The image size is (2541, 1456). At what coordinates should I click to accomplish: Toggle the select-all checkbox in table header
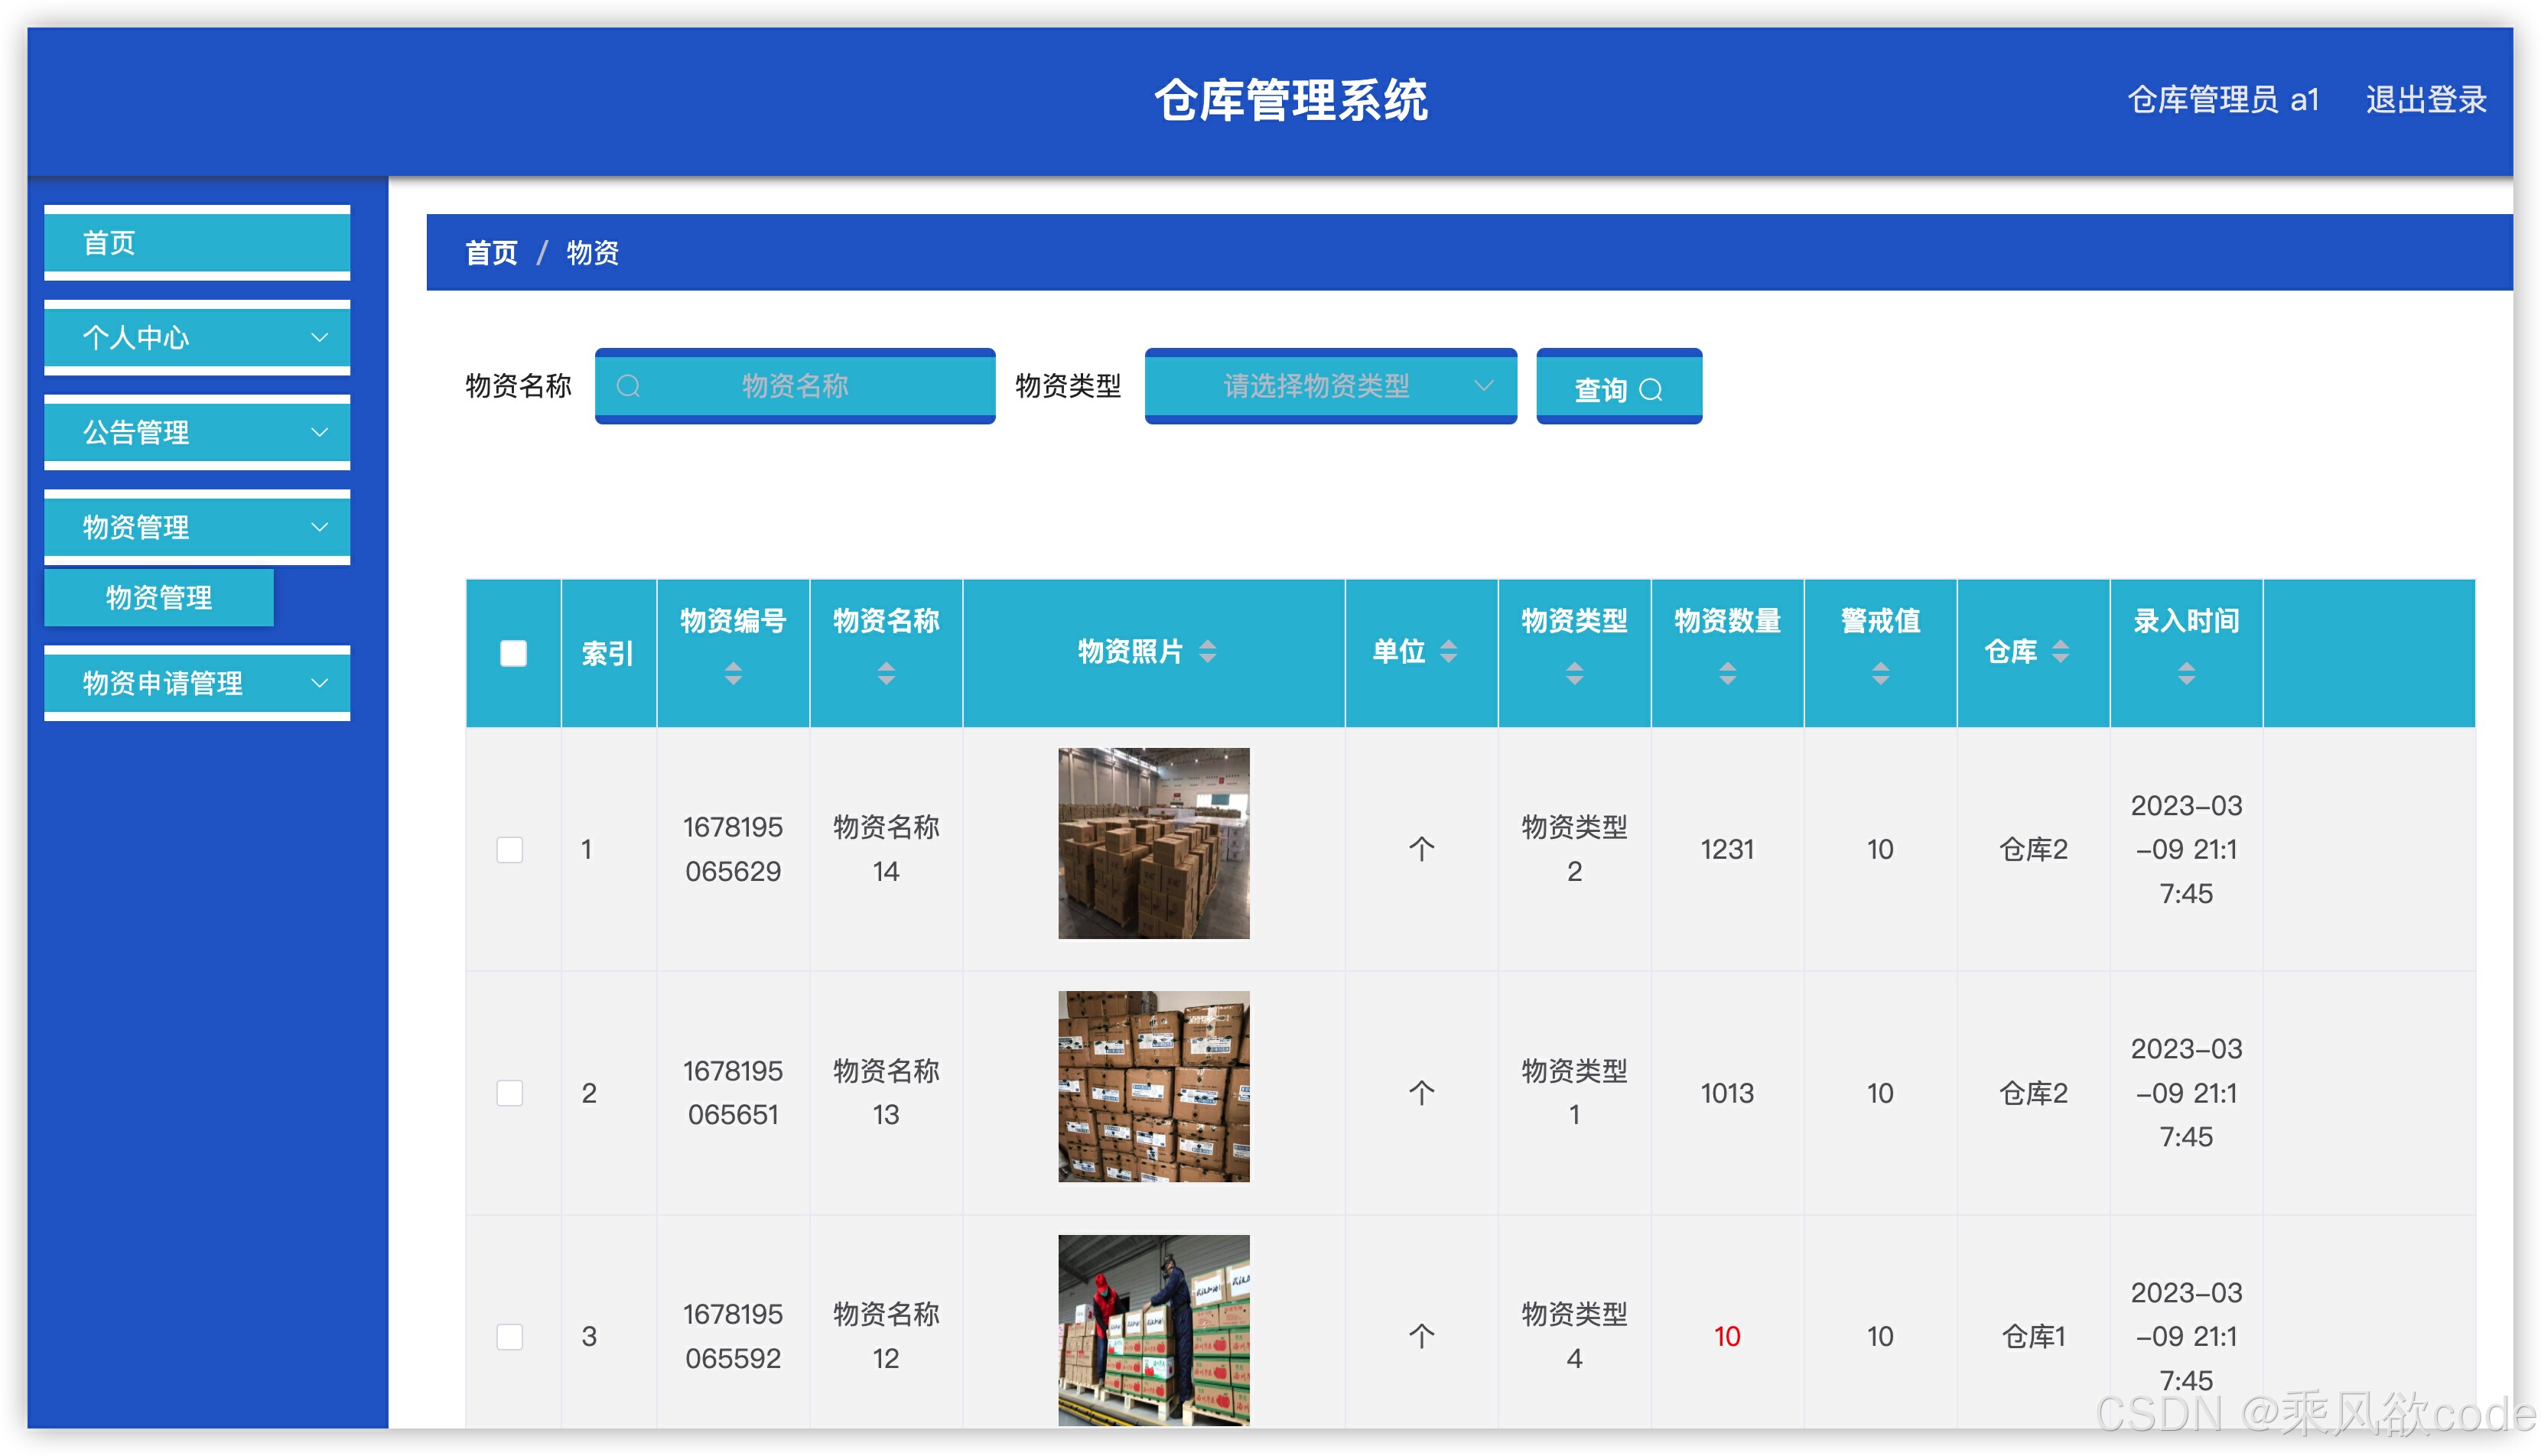513,653
